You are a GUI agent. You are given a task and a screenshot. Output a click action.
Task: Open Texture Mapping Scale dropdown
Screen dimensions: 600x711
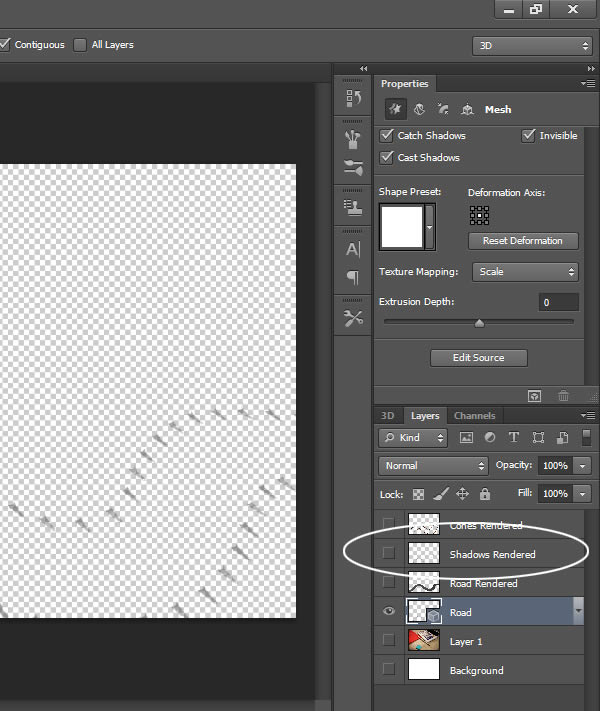(525, 272)
